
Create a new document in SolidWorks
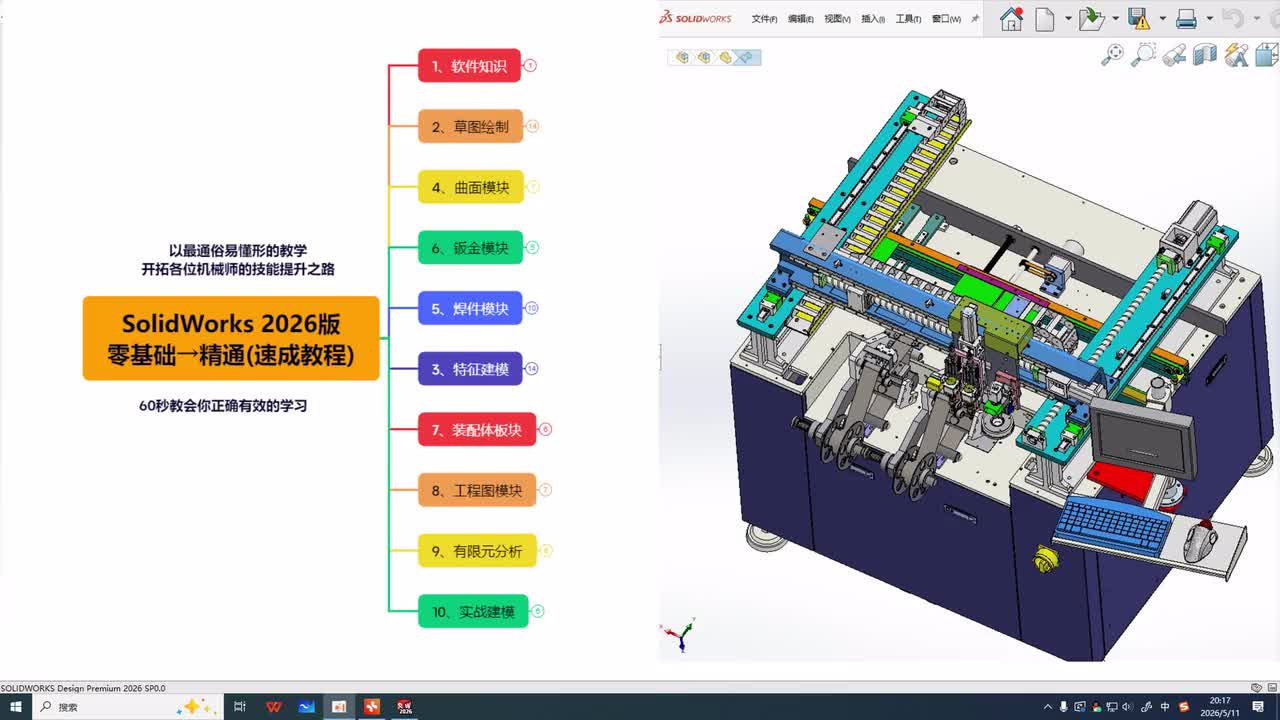tap(1045, 19)
